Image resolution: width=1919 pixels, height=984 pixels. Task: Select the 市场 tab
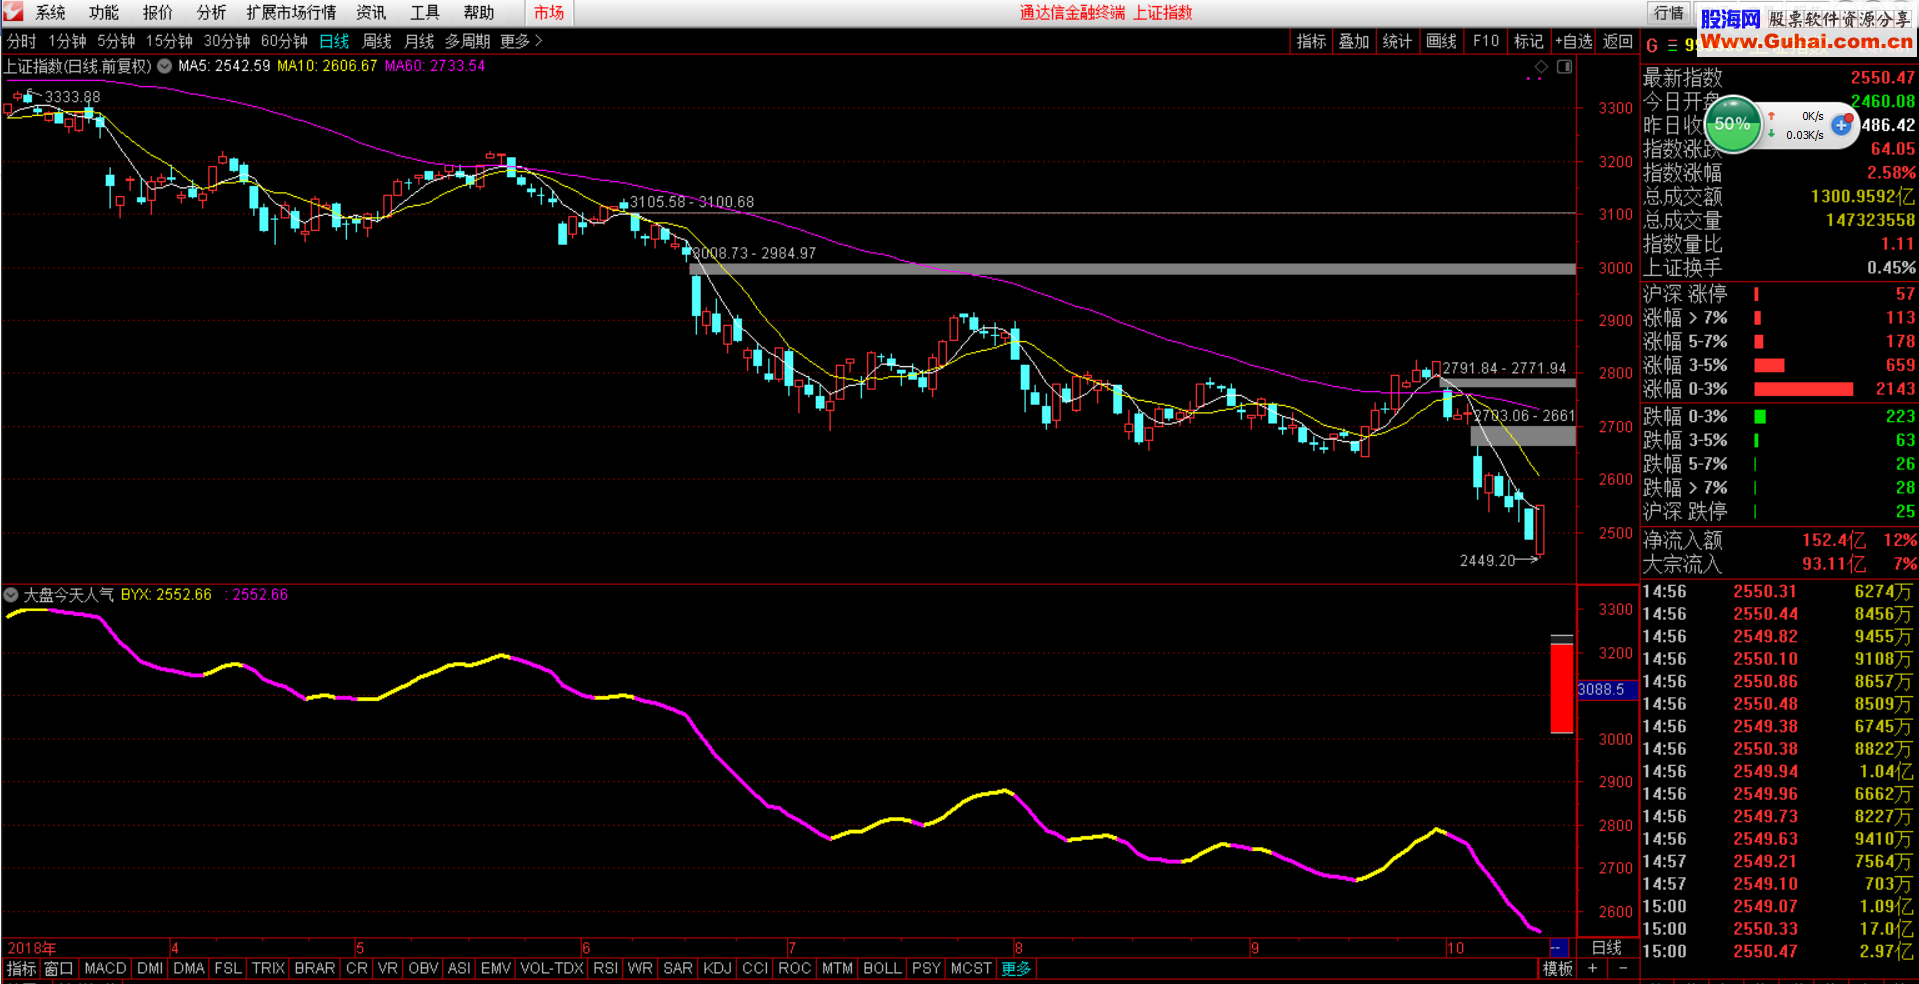click(x=549, y=13)
